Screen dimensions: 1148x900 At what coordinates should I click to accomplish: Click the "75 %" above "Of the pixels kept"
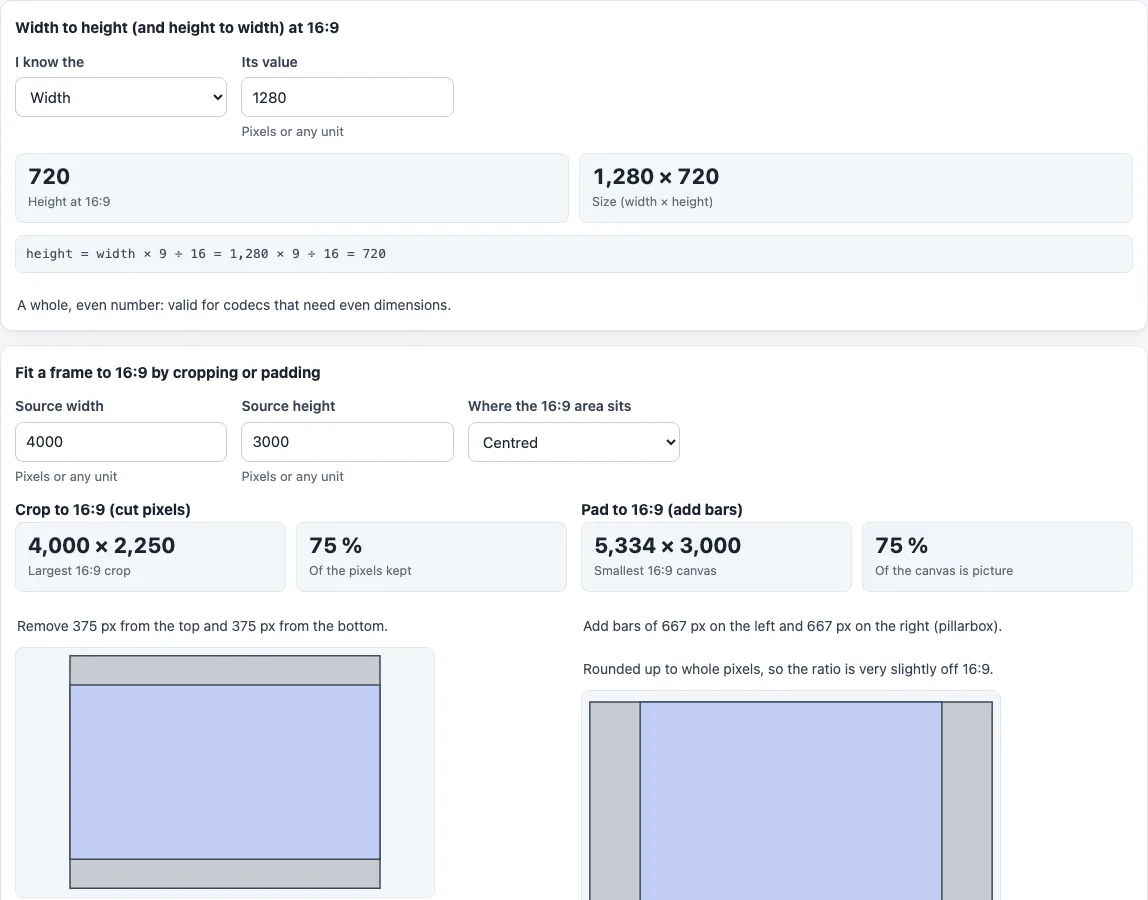(x=335, y=546)
